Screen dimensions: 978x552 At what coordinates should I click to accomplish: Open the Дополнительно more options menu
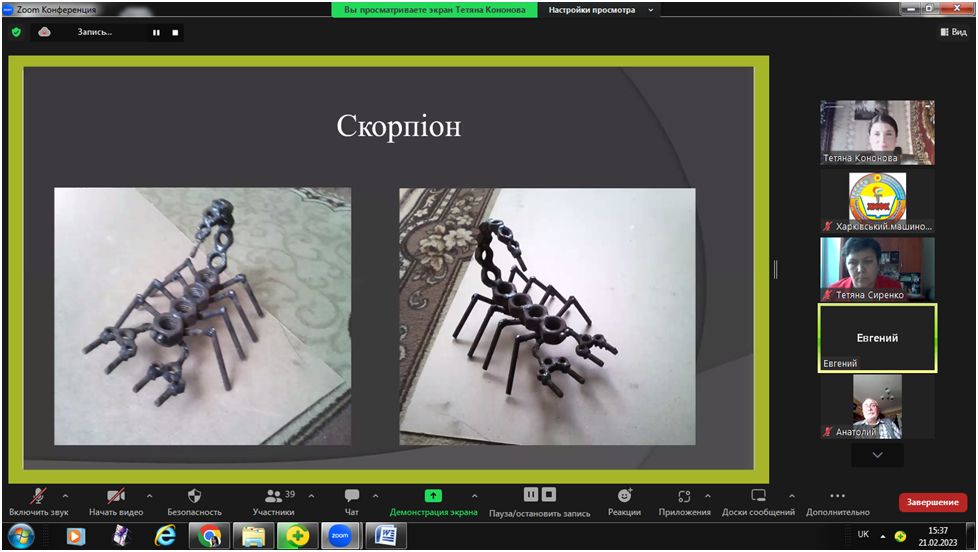point(838,501)
